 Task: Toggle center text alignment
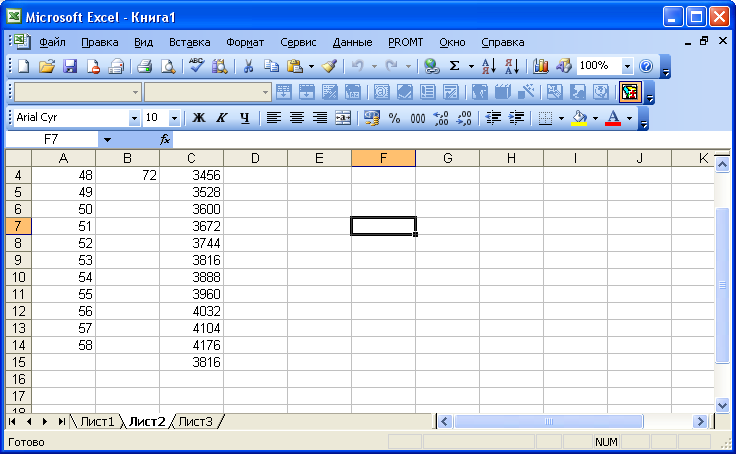297,117
